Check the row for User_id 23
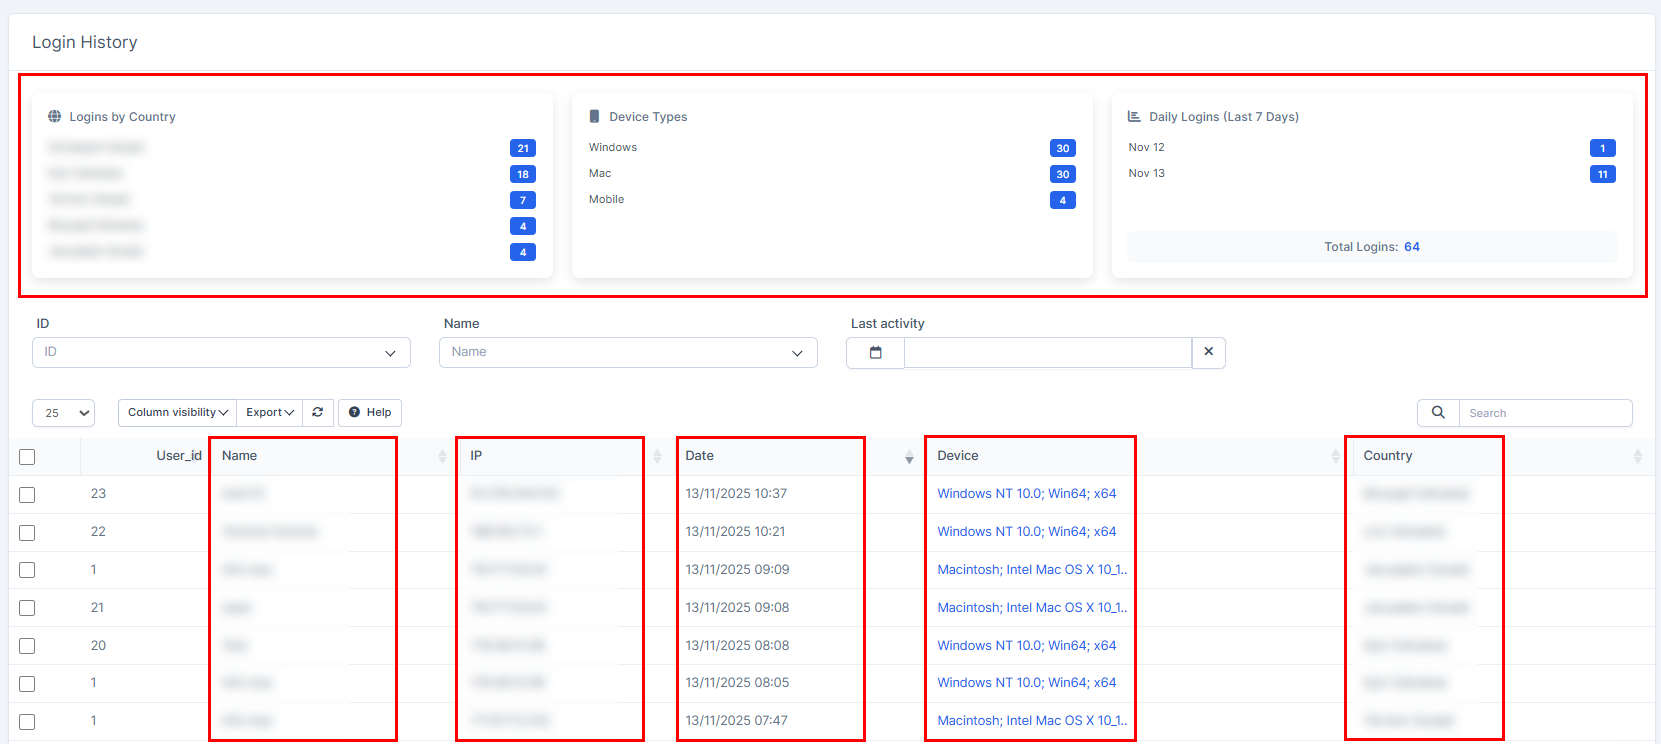The height and width of the screenshot is (744, 1661). coord(27,495)
